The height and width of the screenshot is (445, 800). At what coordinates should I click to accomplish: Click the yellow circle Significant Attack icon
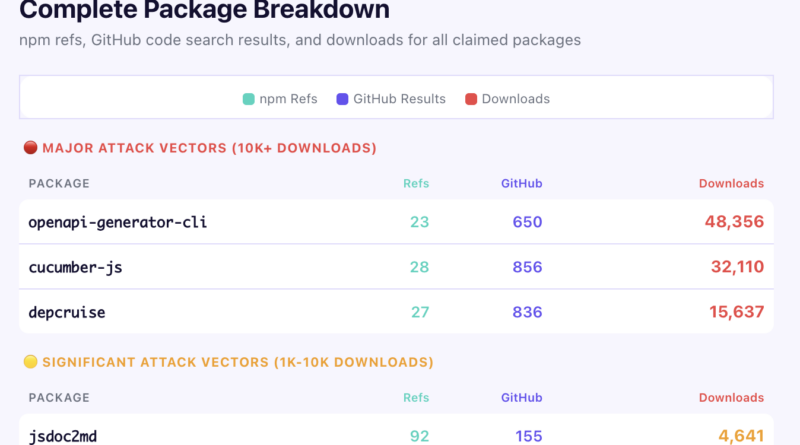point(30,362)
